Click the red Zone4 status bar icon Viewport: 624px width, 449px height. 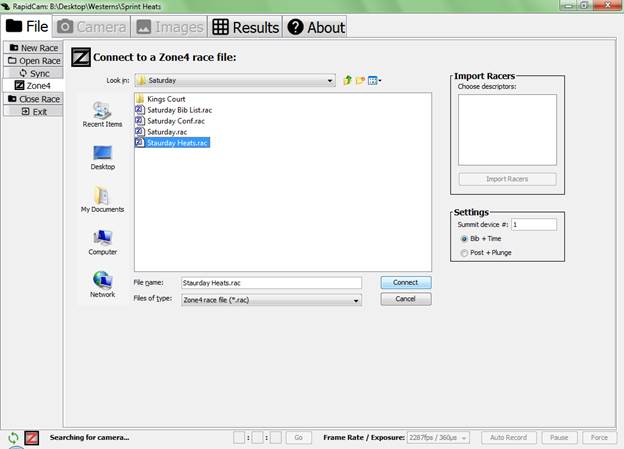coord(31,438)
